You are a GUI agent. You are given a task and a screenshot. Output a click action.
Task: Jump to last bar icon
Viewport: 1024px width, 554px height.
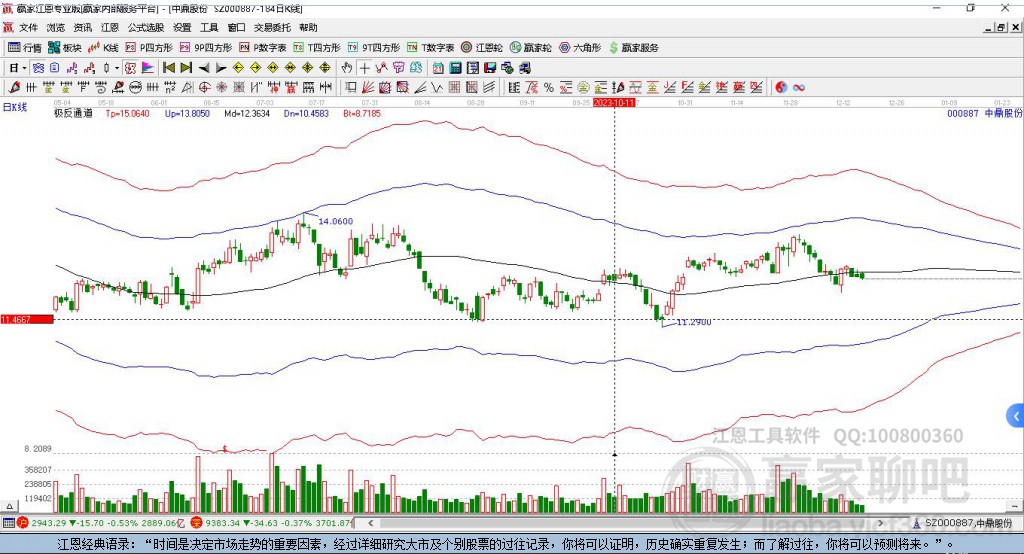[x=186, y=68]
